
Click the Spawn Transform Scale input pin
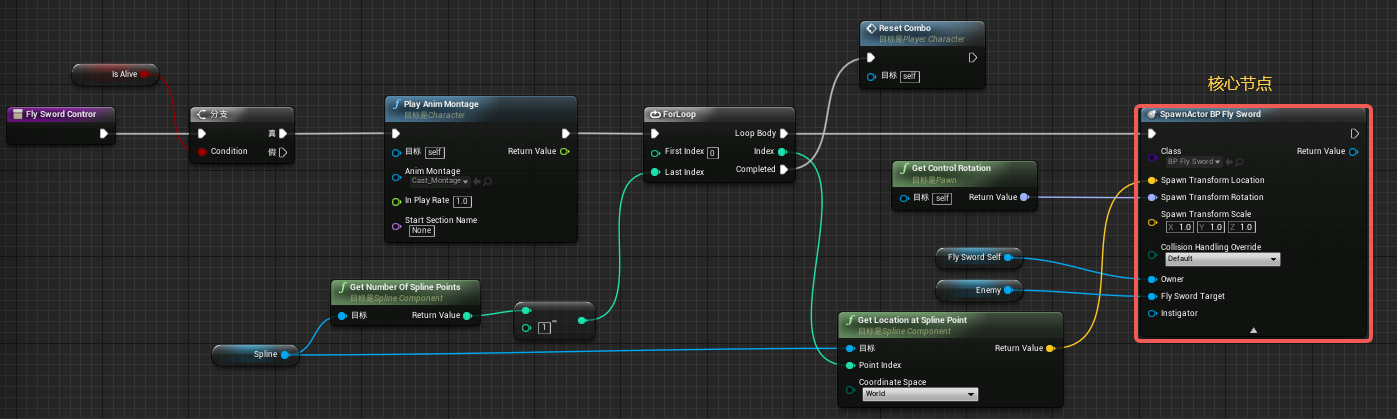click(1152, 222)
